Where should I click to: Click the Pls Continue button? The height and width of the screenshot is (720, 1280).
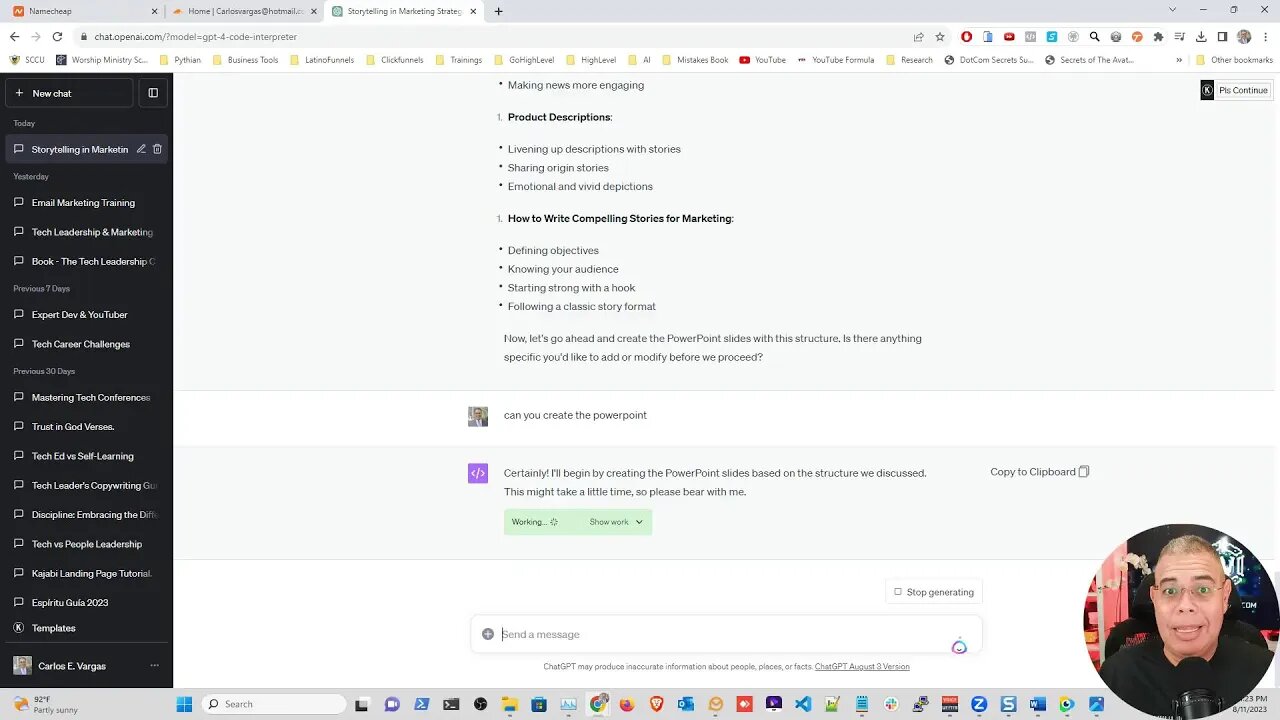coord(1235,90)
